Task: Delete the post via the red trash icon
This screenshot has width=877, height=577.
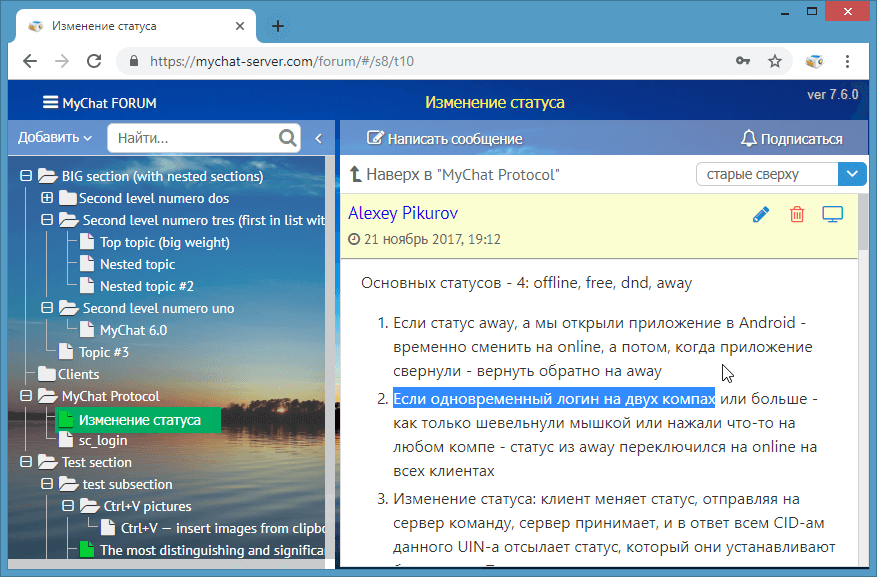Action: tap(797, 213)
